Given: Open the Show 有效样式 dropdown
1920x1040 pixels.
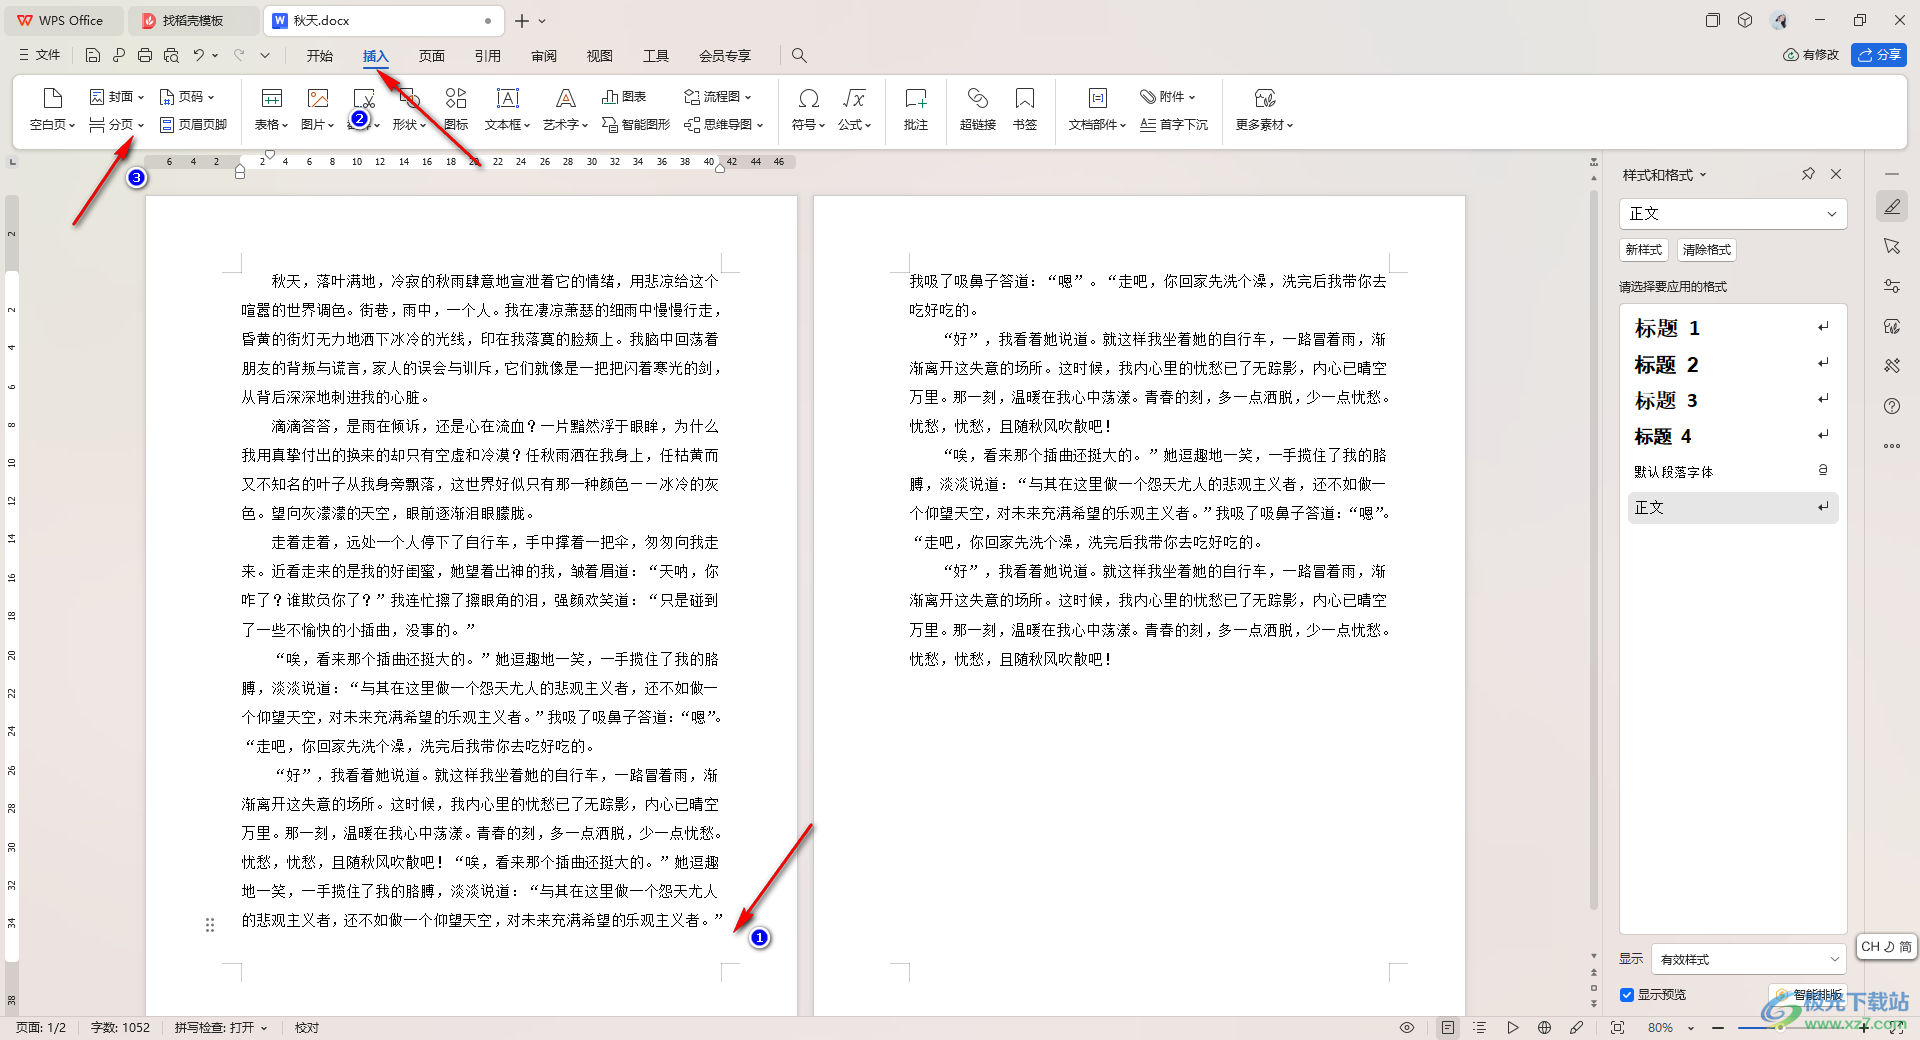Looking at the screenshot, I should tap(1748, 959).
